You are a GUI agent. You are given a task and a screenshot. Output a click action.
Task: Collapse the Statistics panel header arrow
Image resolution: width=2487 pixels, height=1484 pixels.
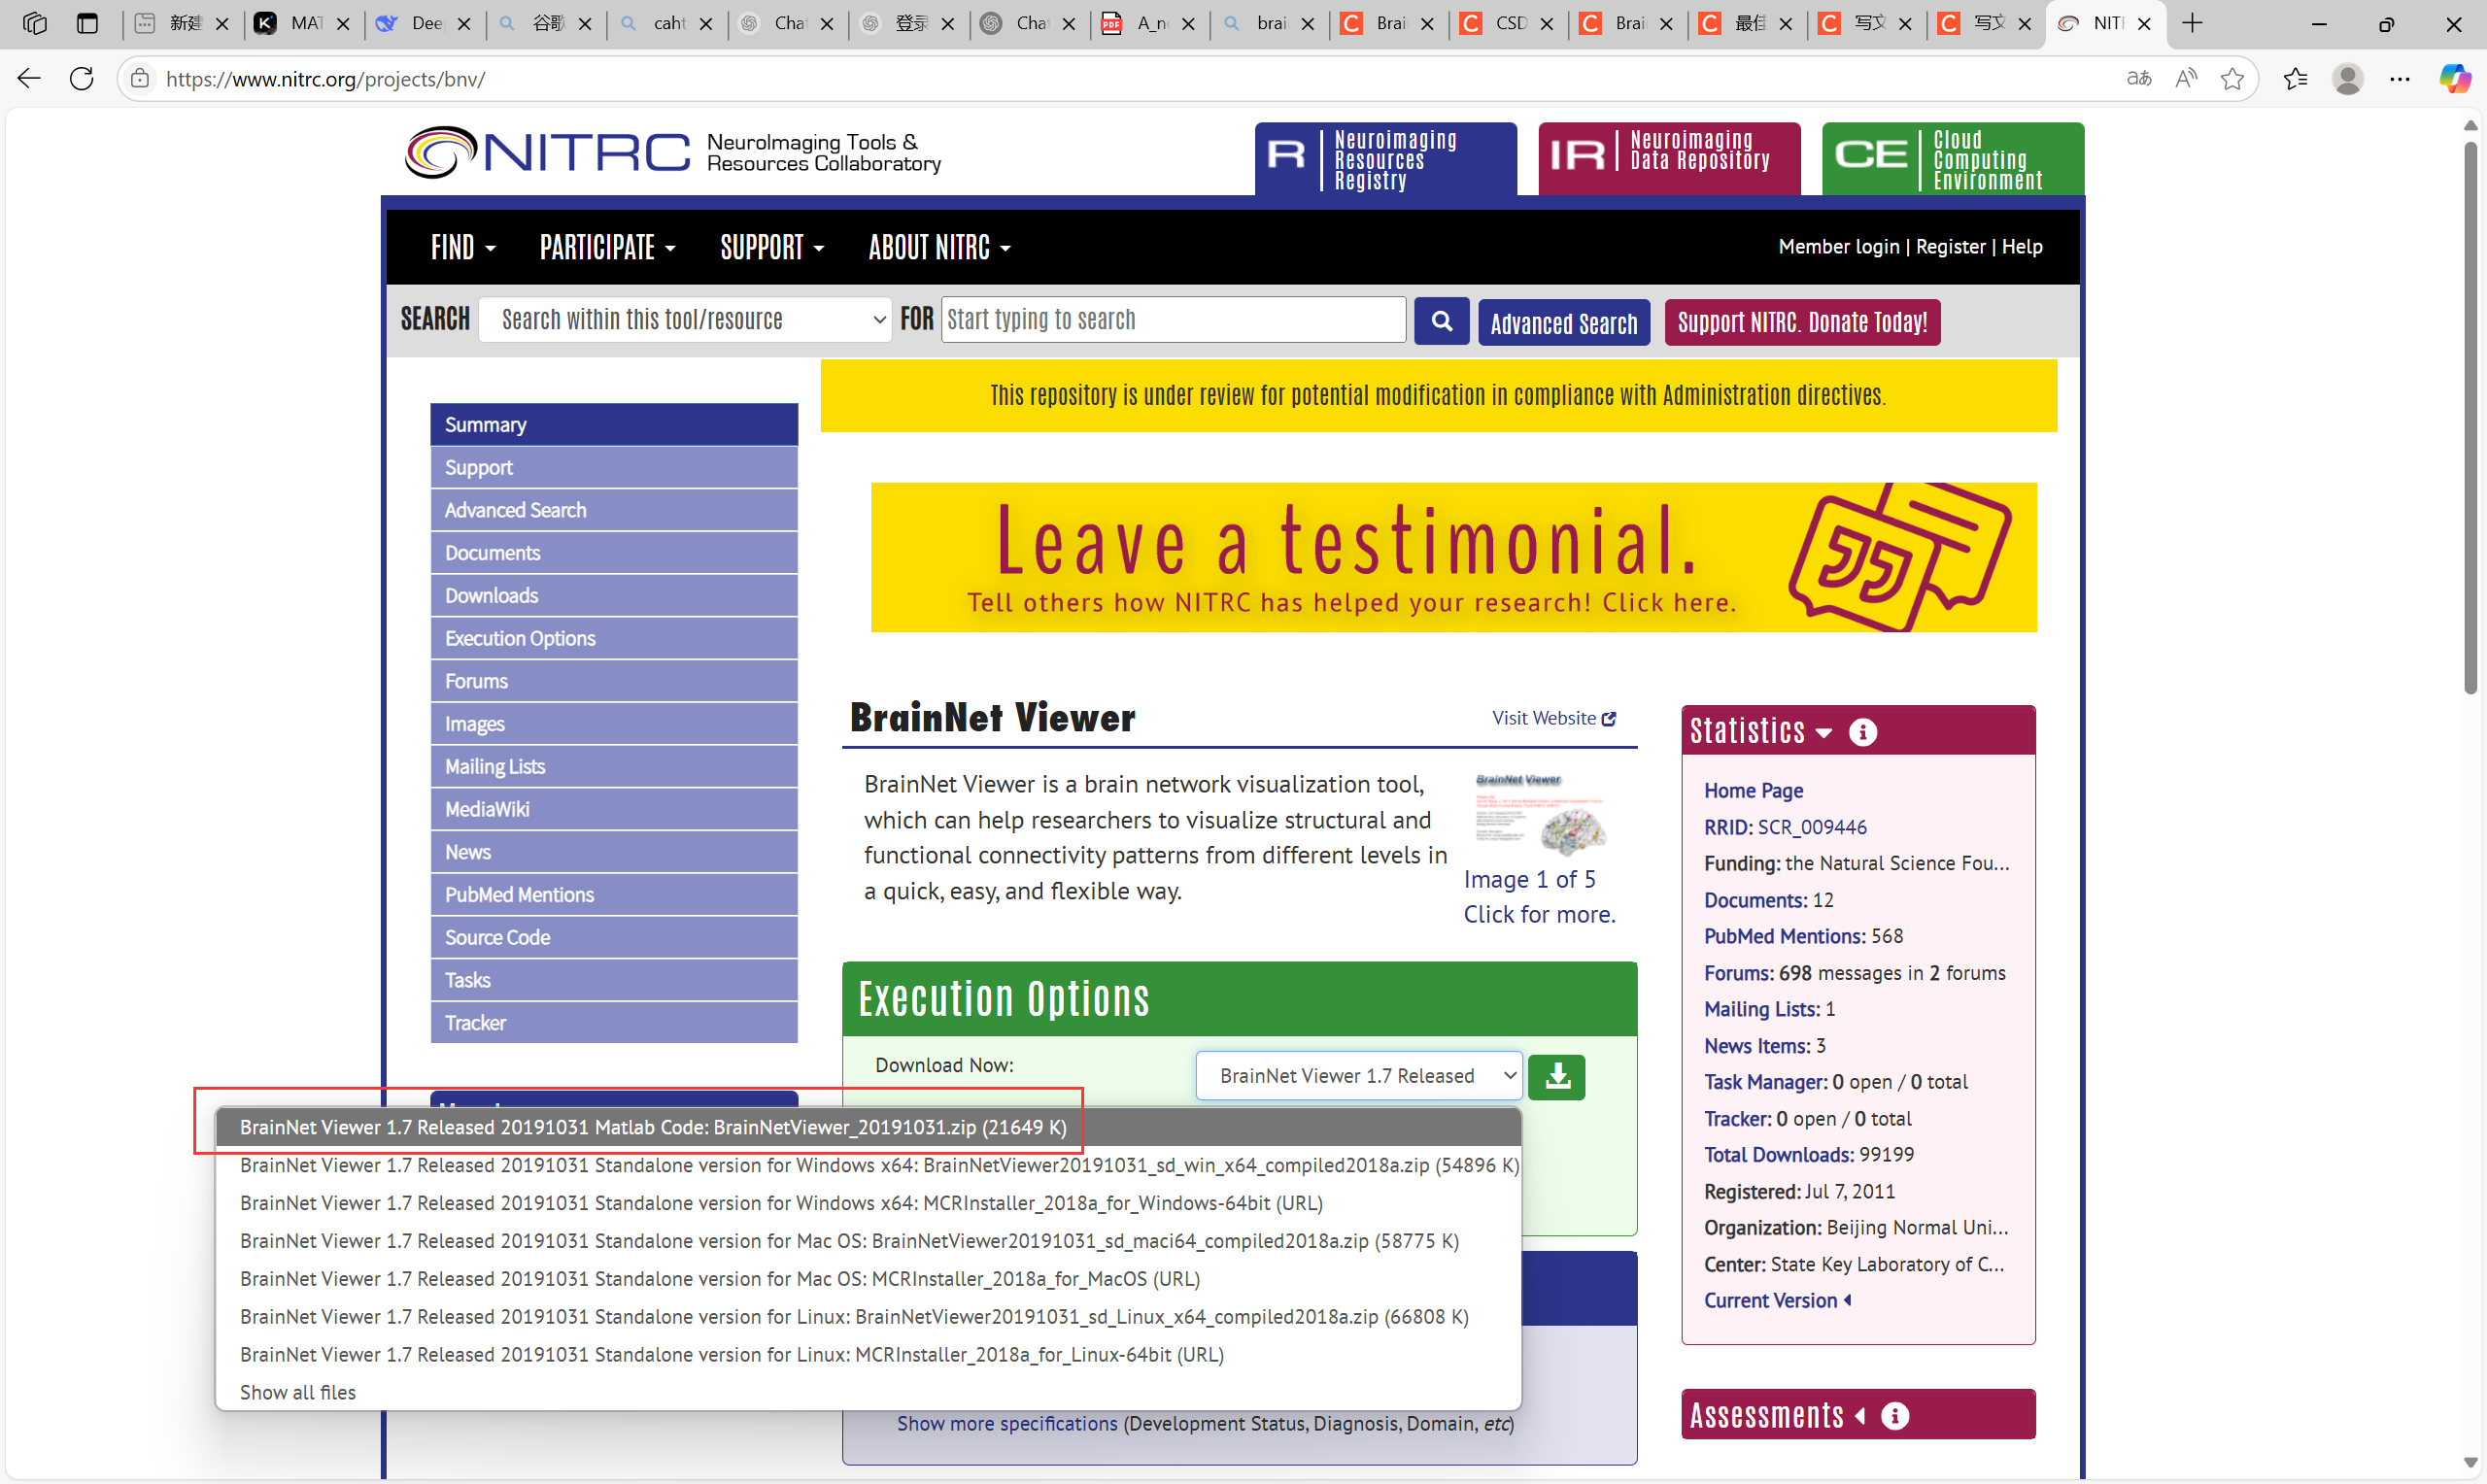(x=1824, y=733)
